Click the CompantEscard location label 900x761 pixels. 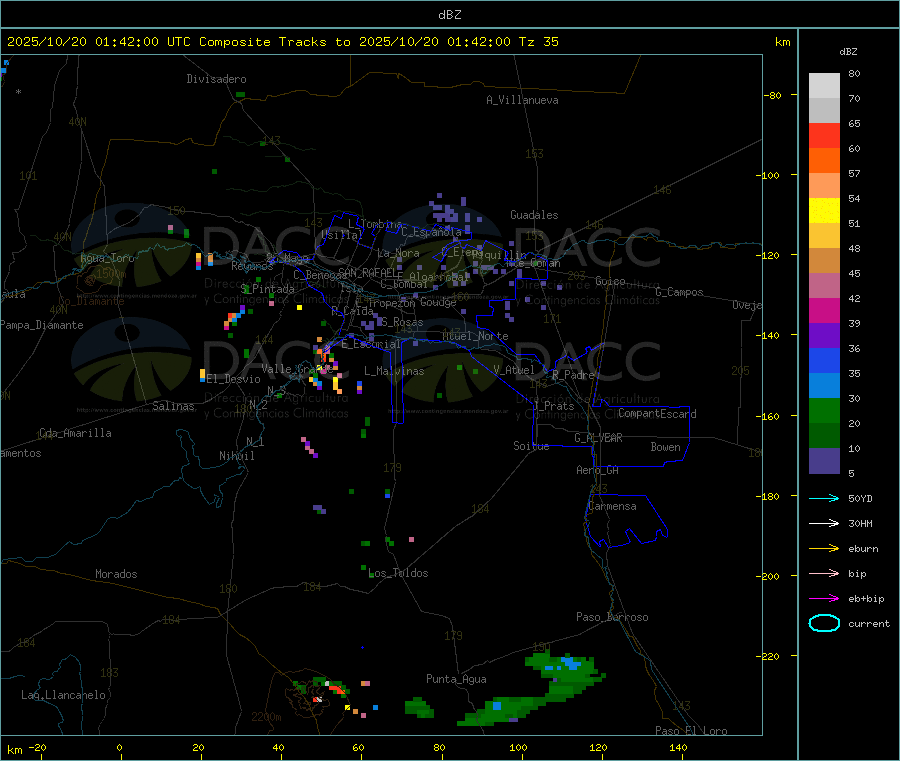pos(657,413)
